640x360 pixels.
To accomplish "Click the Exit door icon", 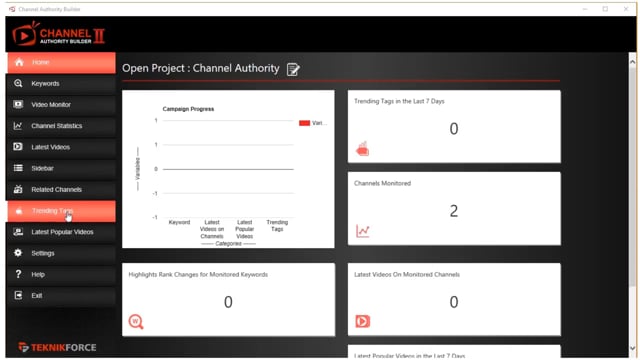I will coord(18,295).
